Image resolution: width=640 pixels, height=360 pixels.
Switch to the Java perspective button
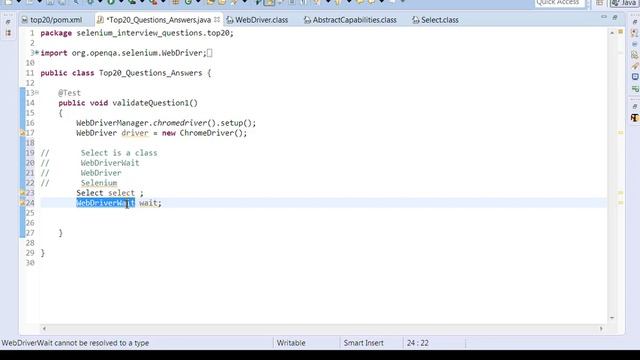[x=624, y=3]
